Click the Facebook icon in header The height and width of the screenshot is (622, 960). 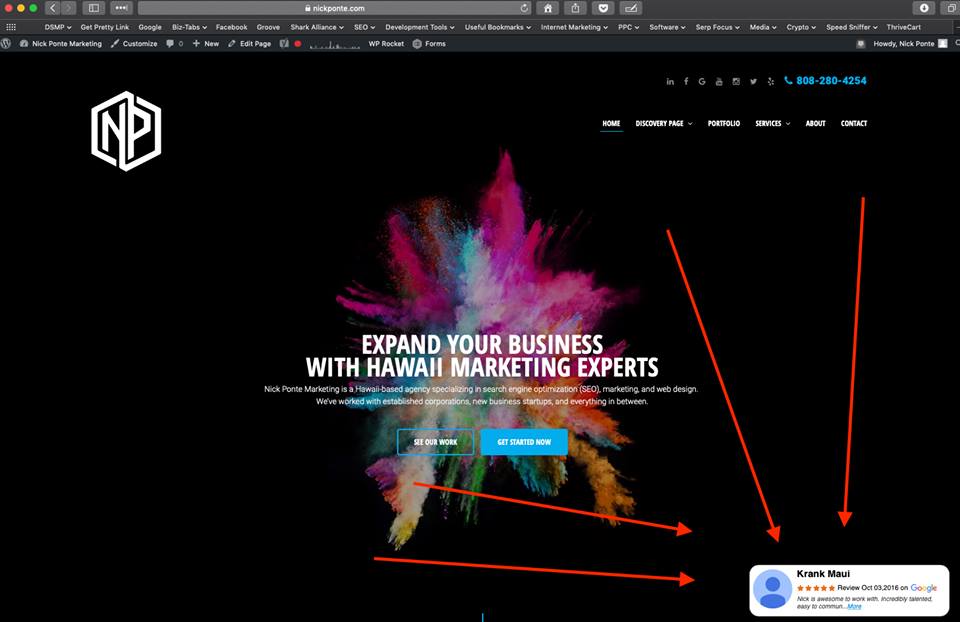(686, 81)
